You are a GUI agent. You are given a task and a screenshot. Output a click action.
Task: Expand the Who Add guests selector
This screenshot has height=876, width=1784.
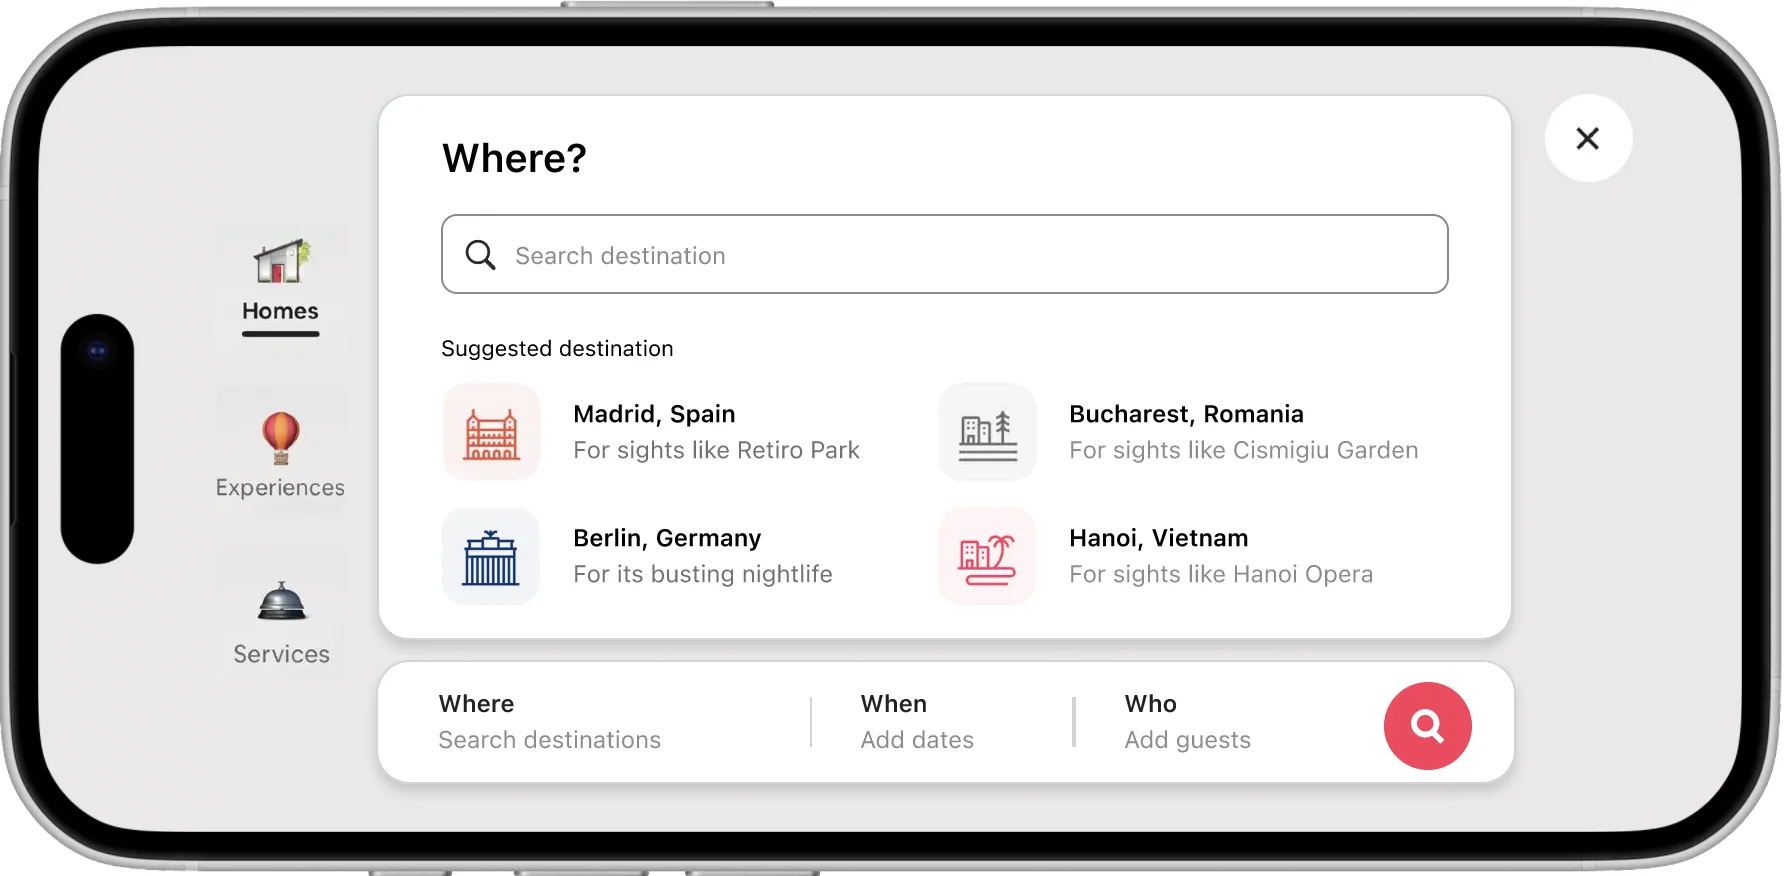click(x=1187, y=722)
